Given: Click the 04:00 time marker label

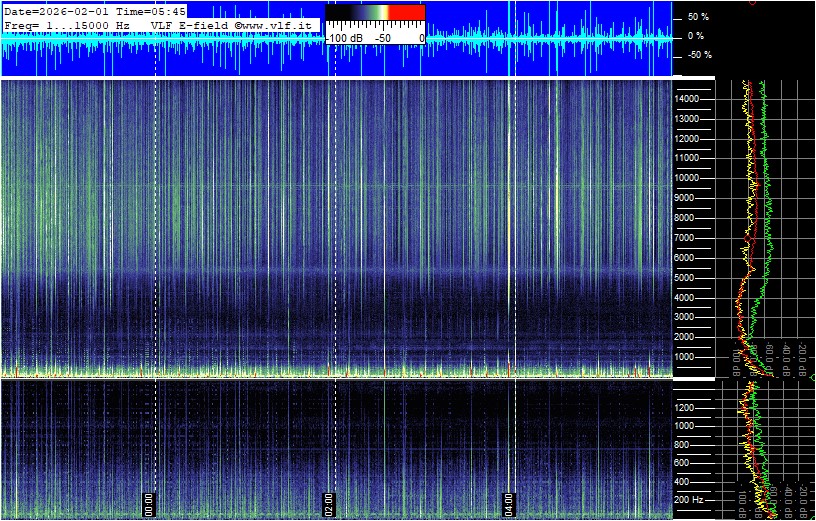Looking at the screenshot, I should coord(508,503).
